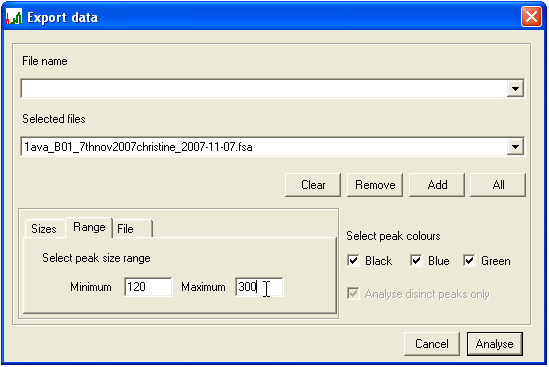549x367 pixels.
Task: Click the Export data title bar icon
Action: (14, 17)
